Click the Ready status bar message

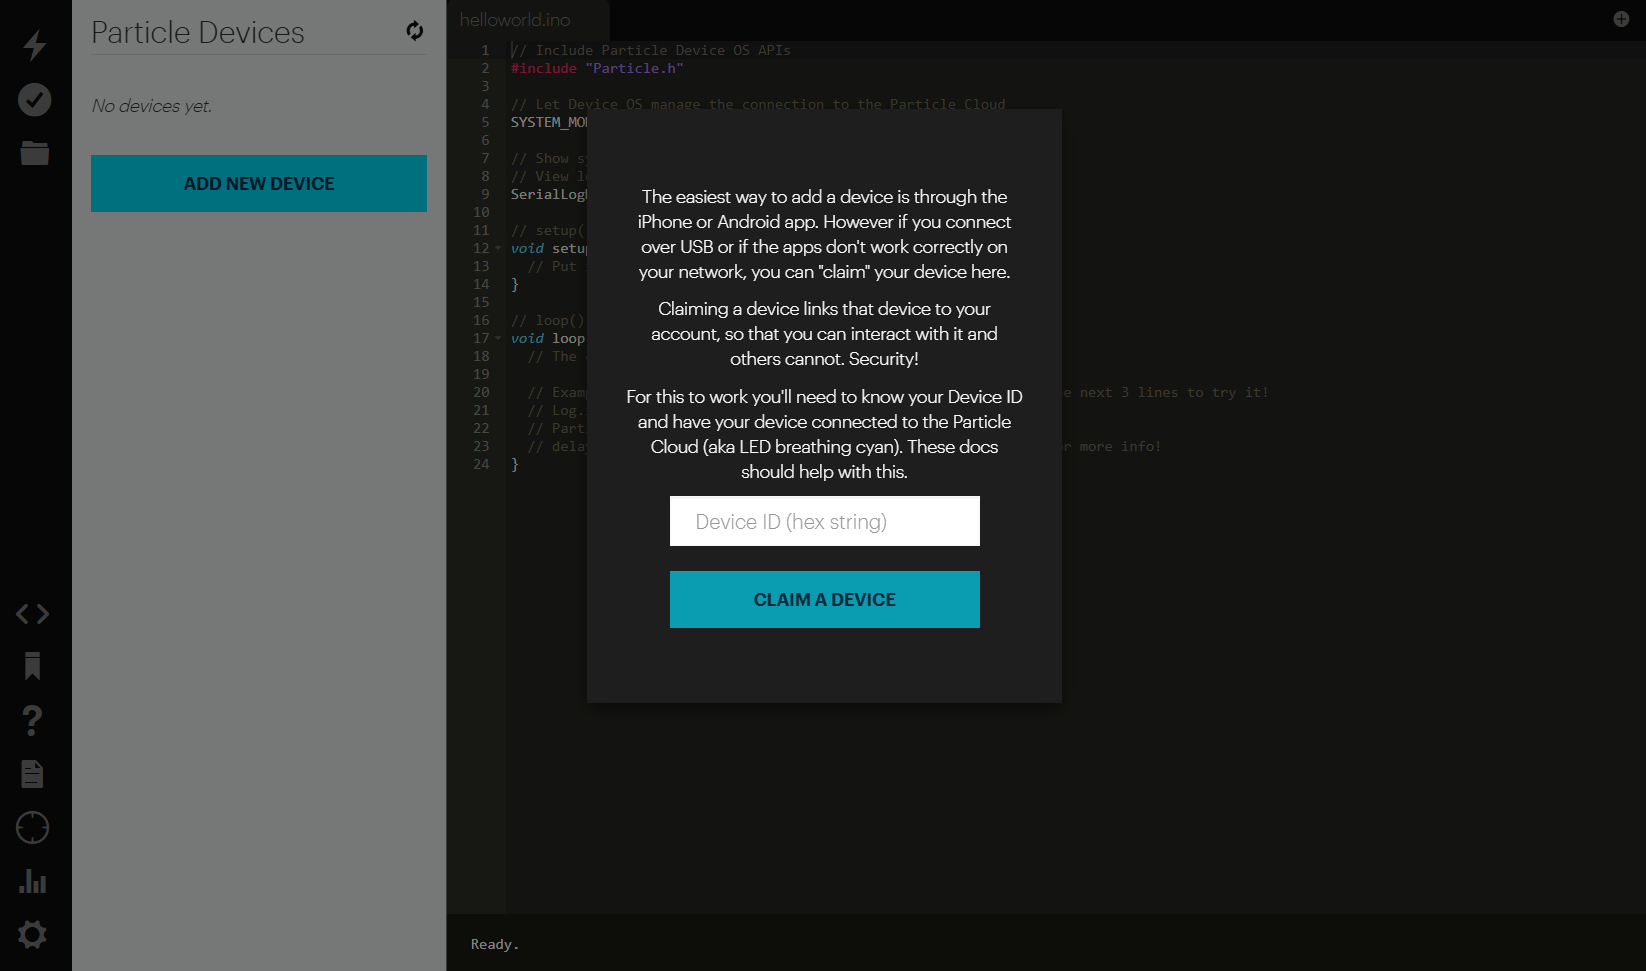(494, 944)
